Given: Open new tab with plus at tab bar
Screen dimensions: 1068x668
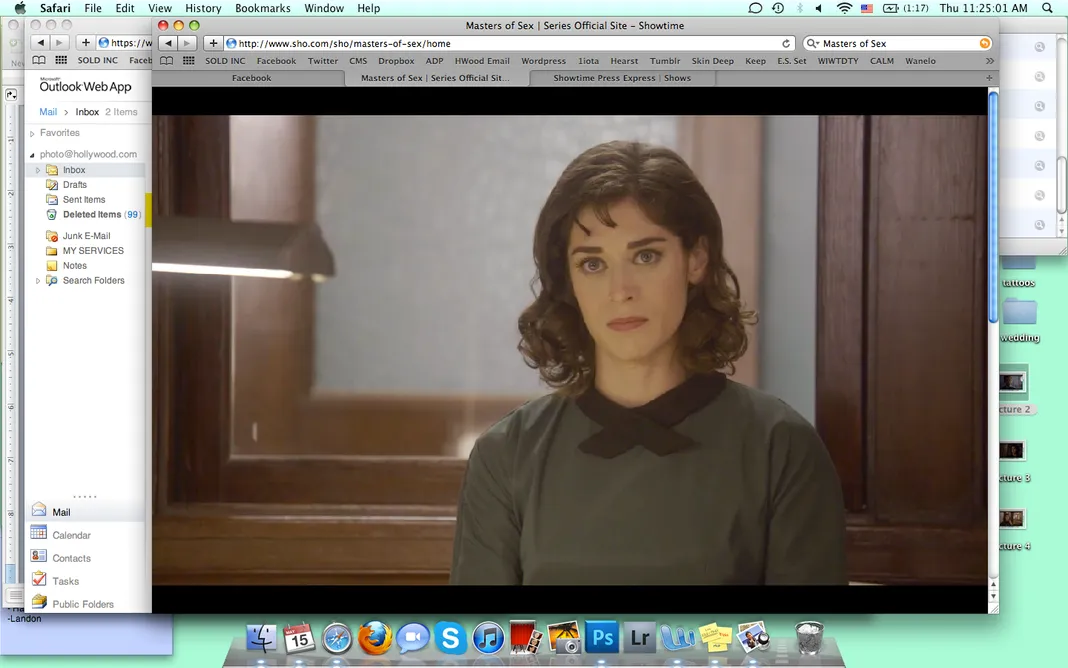Looking at the screenshot, I should [x=990, y=78].
